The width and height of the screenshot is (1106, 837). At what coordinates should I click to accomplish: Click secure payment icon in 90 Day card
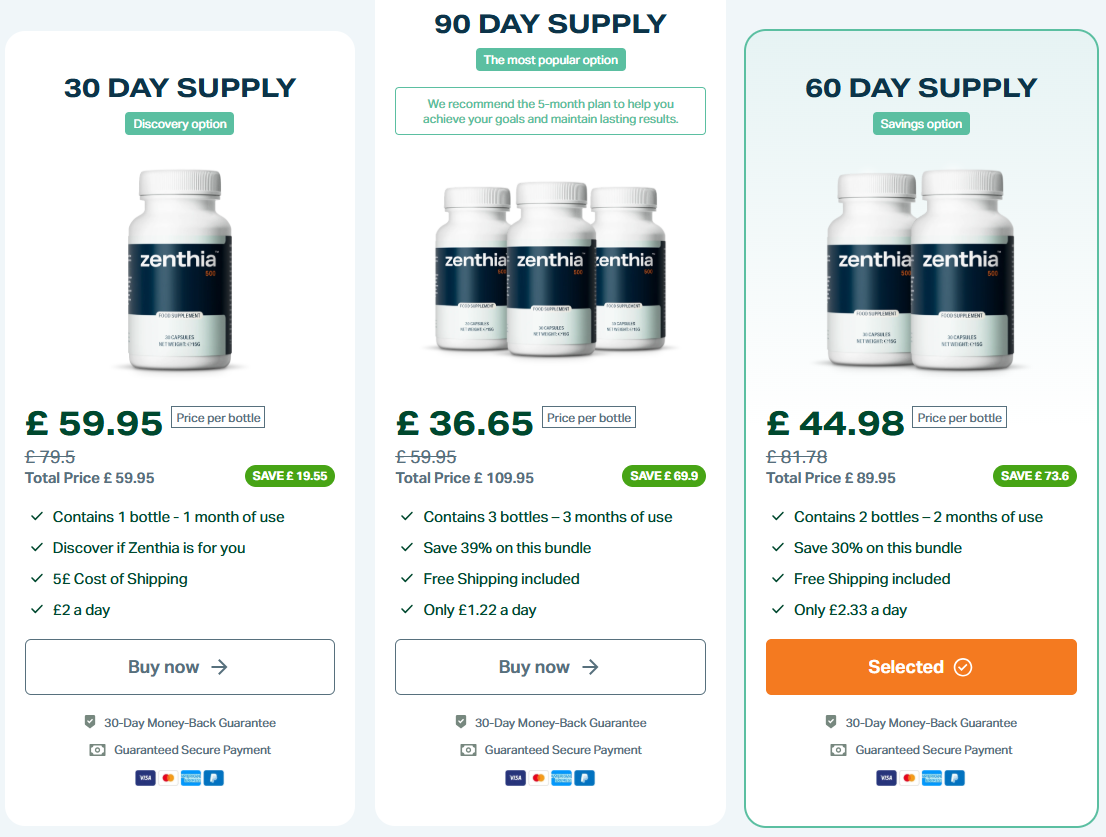[468, 750]
